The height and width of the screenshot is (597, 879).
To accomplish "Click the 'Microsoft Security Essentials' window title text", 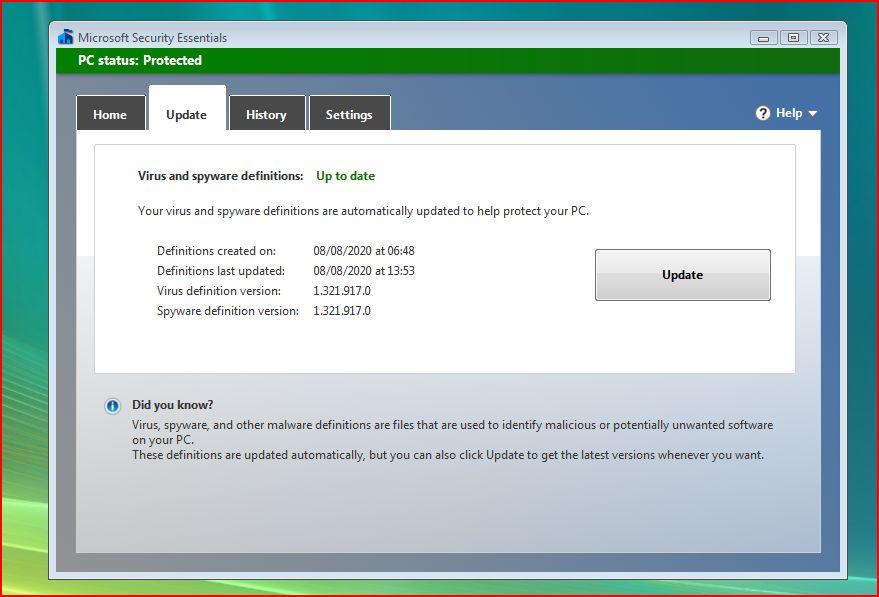I will click(152, 38).
